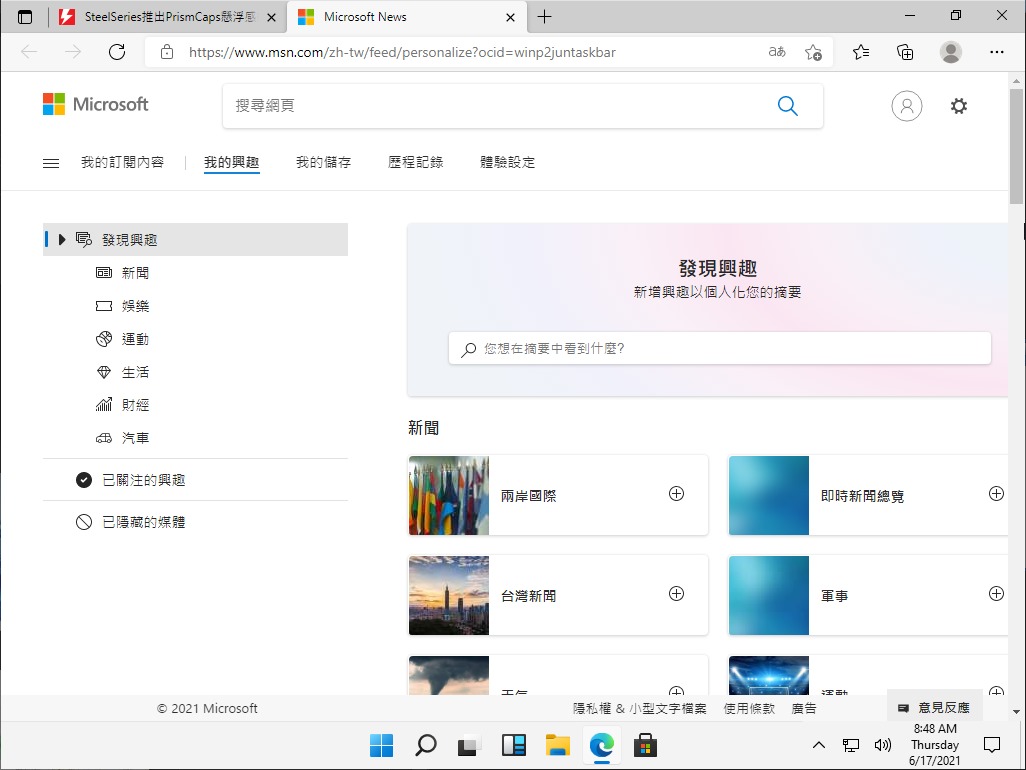Add 即時新聞總覽 to followed interests
Screen dimensions: 1026x770
click(996, 494)
